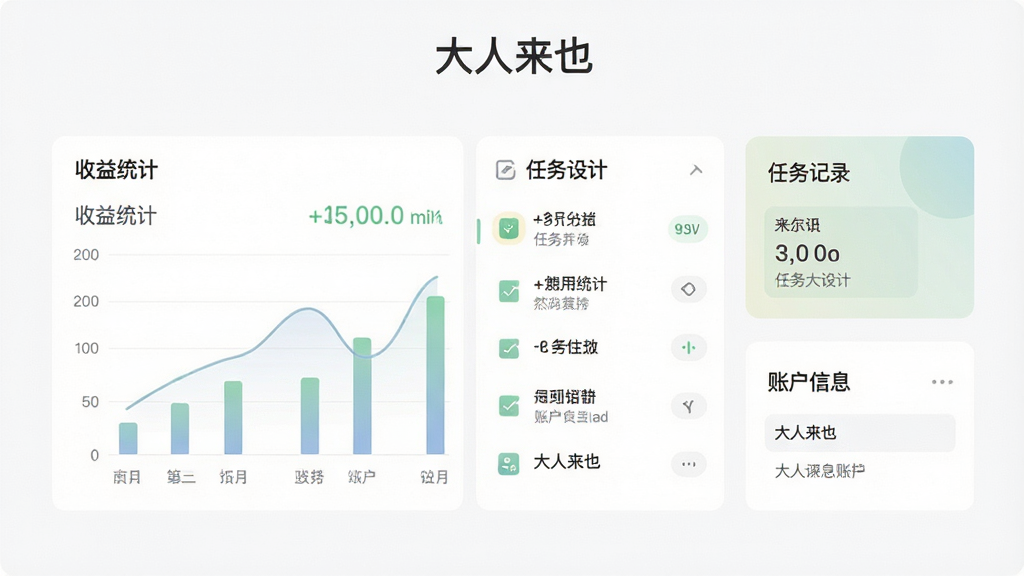Click the diamond icon button in the 用统计 row
Image resolution: width=1024 pixels, height=576 pixels.
[688, 289]
